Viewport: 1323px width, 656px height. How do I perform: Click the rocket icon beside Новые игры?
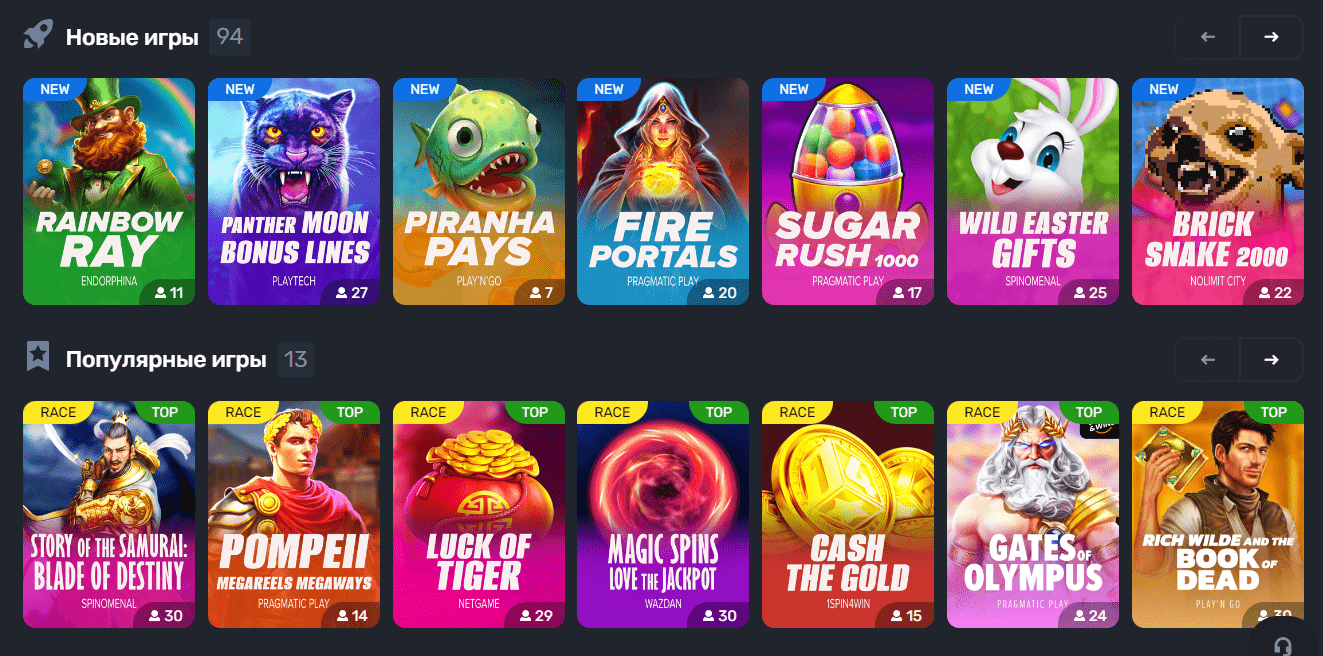(x=38, y=36)
